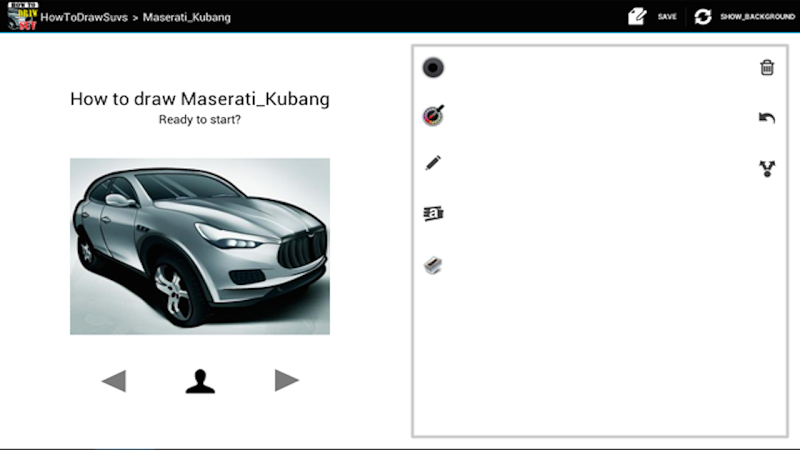Image resolution: width=800 pixels, height=450 pixels.
Task: Click the refresh background icon
Action: 703,17
